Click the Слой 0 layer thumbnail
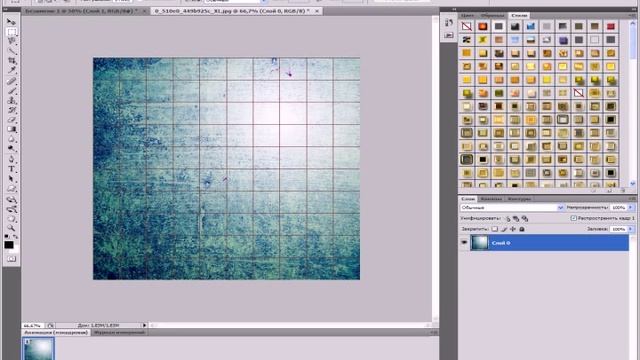 click(x=480, y=242)
